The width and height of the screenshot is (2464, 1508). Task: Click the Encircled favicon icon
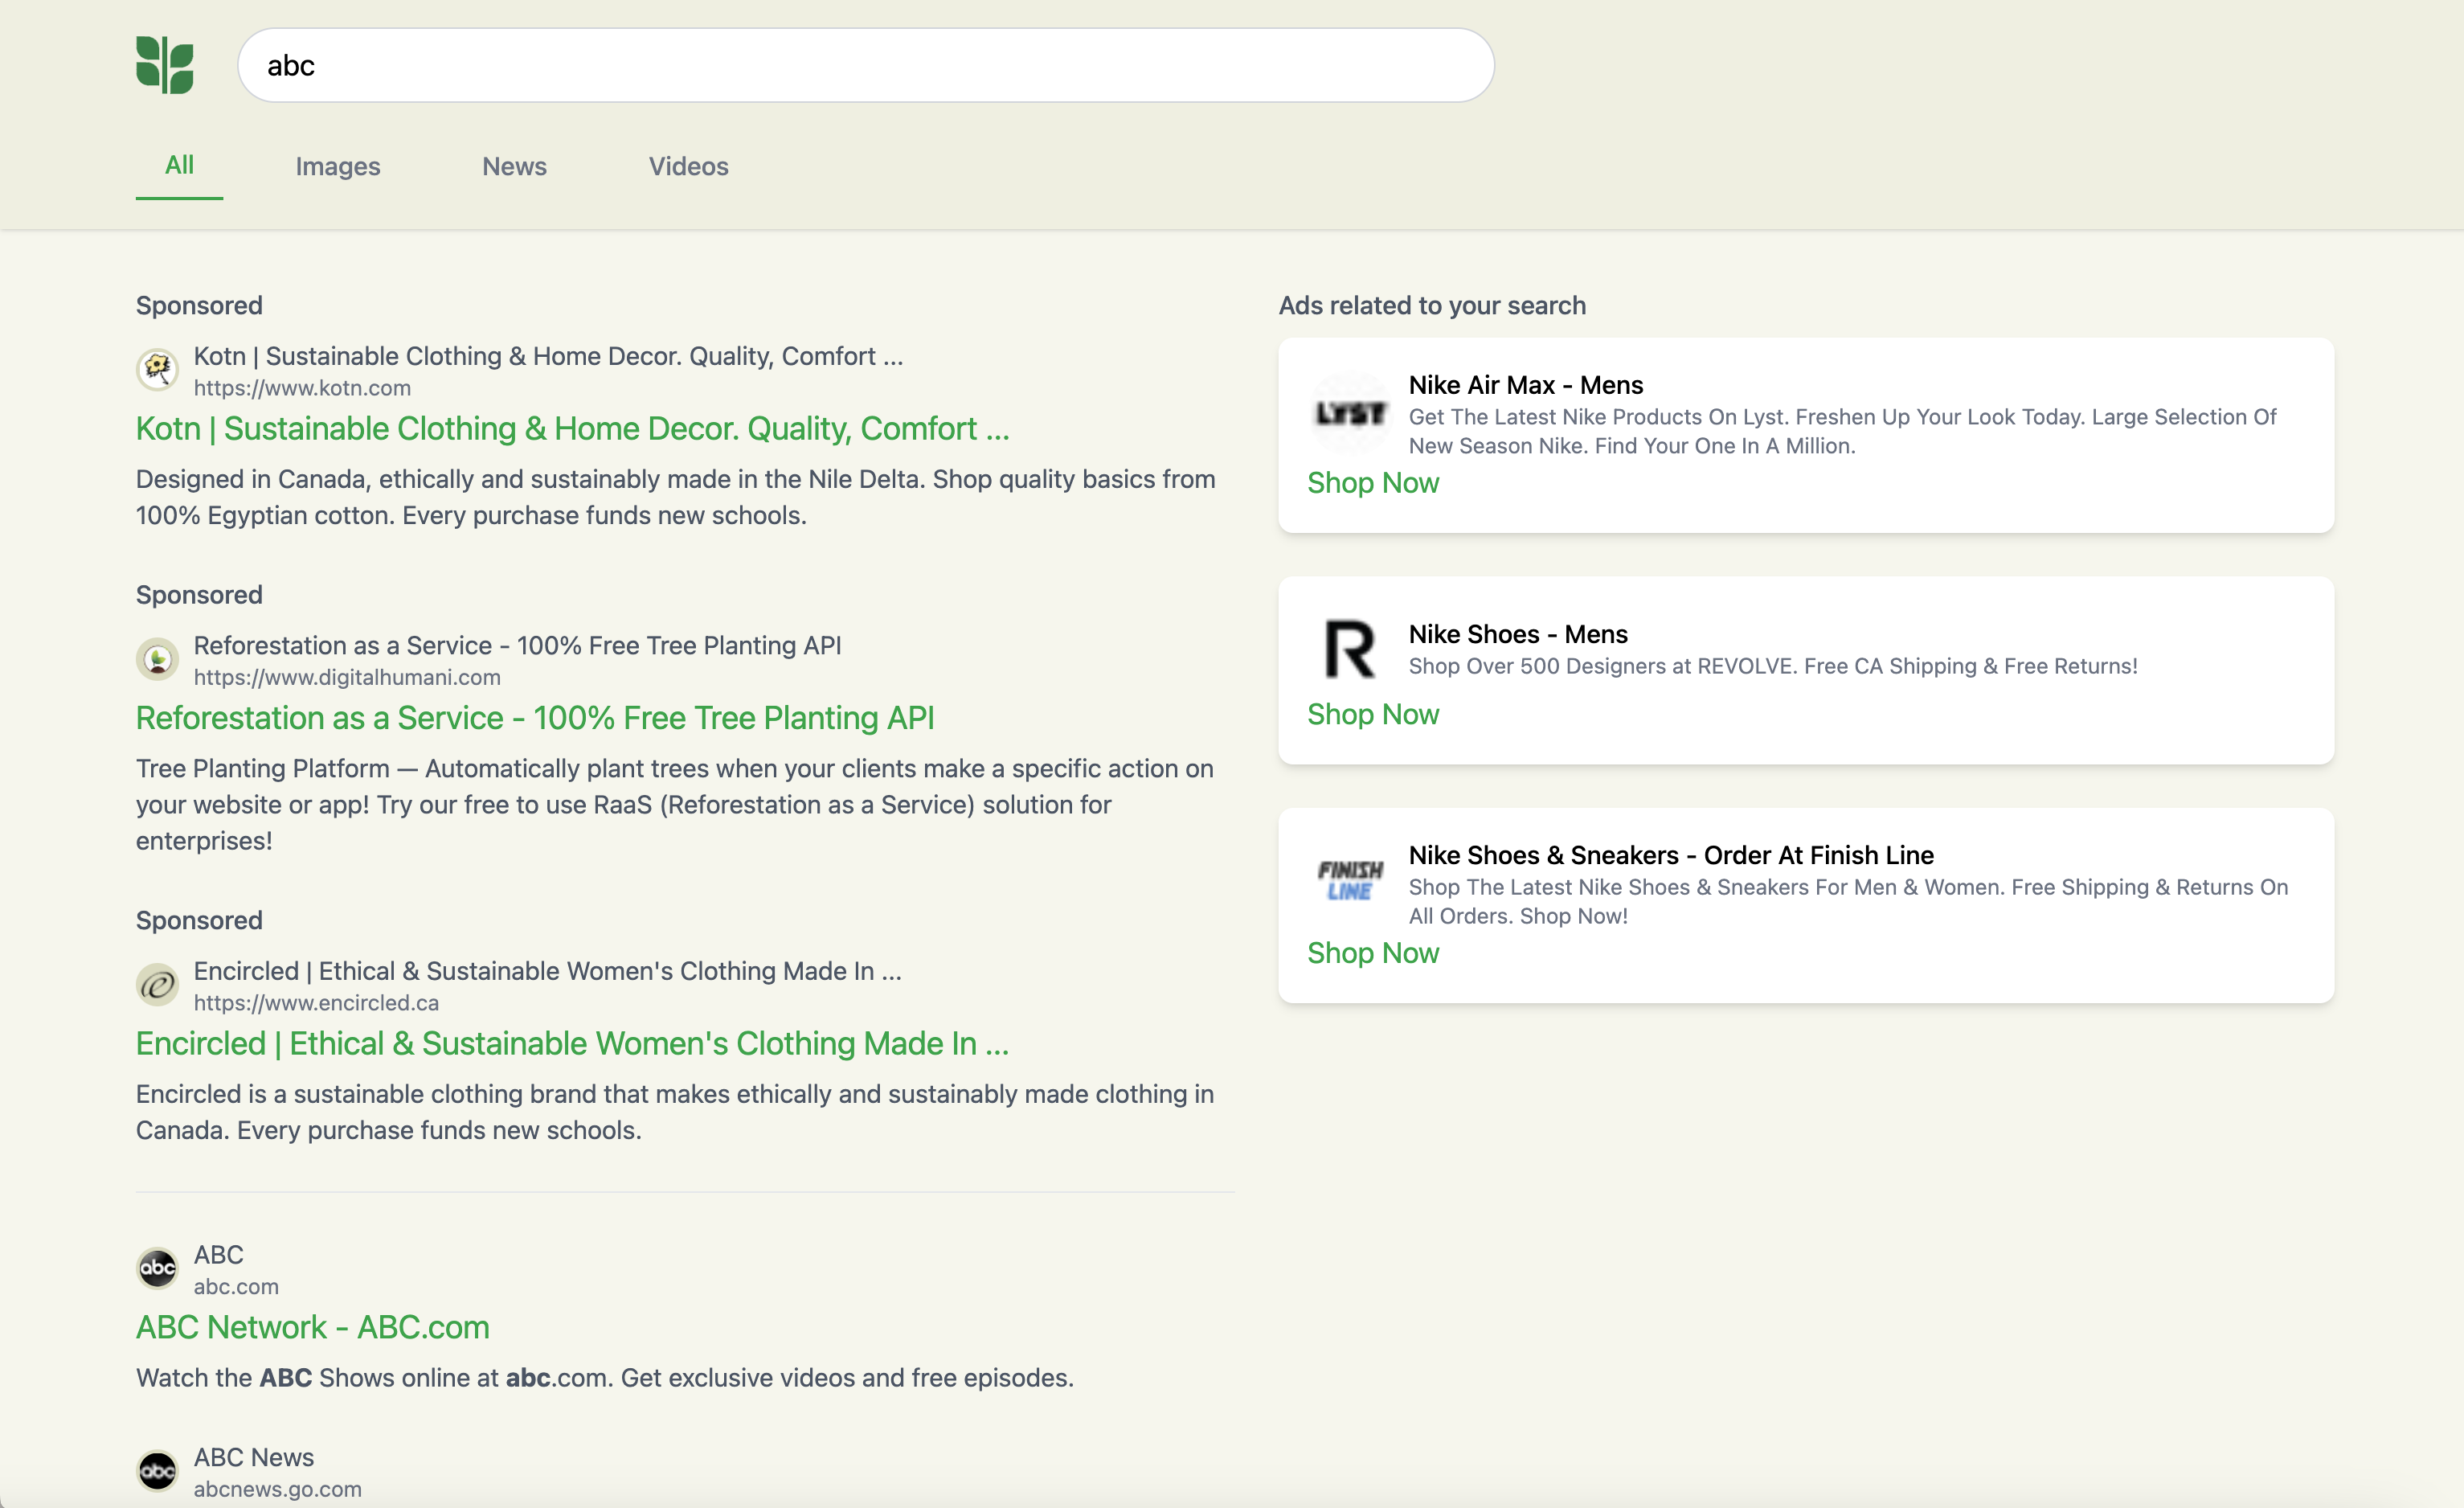(x=157, y=985)
